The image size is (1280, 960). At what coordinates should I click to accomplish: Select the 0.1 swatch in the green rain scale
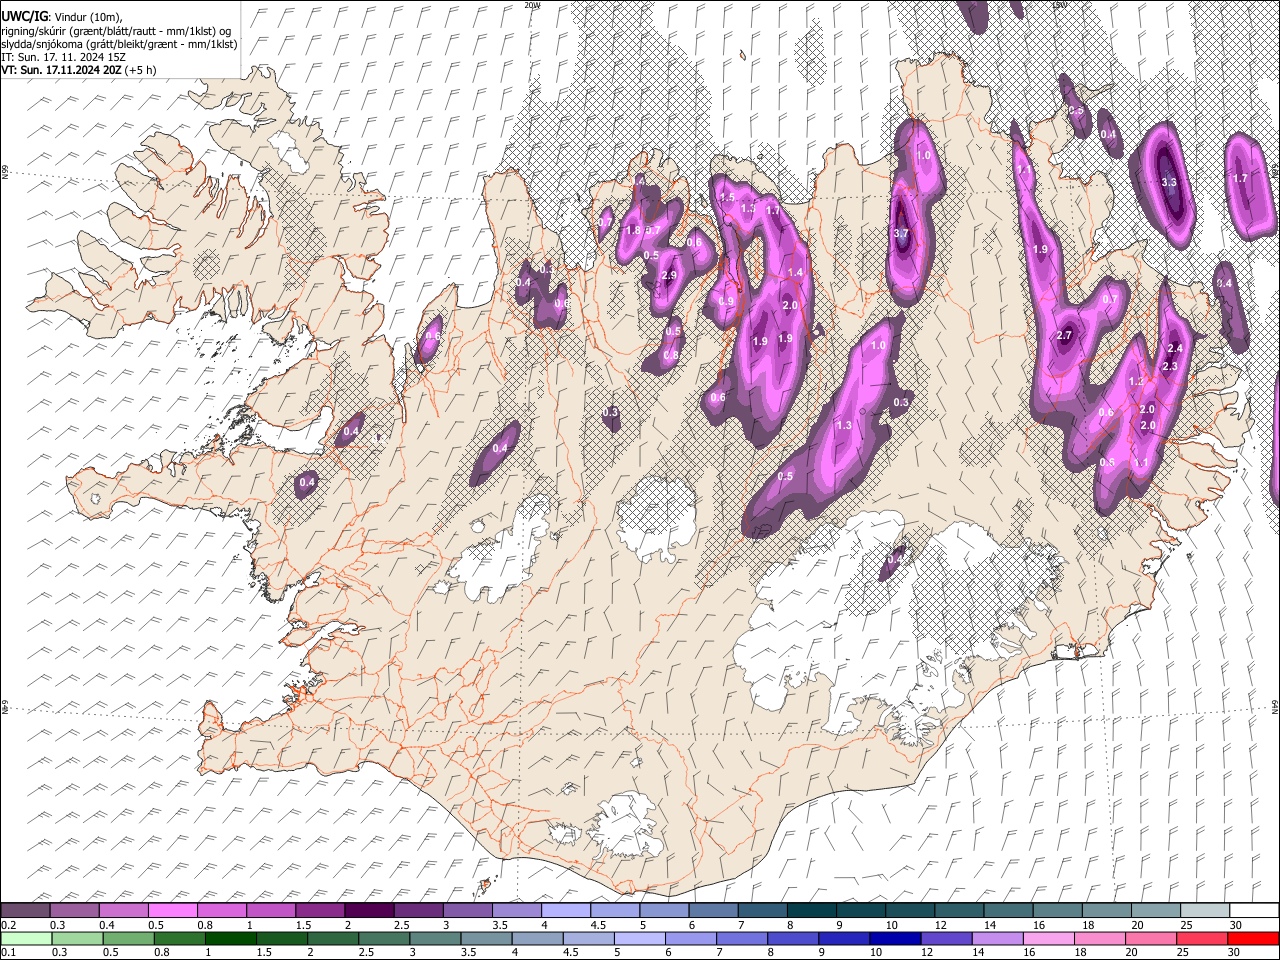pyautogui.click(x=26, y=938)
